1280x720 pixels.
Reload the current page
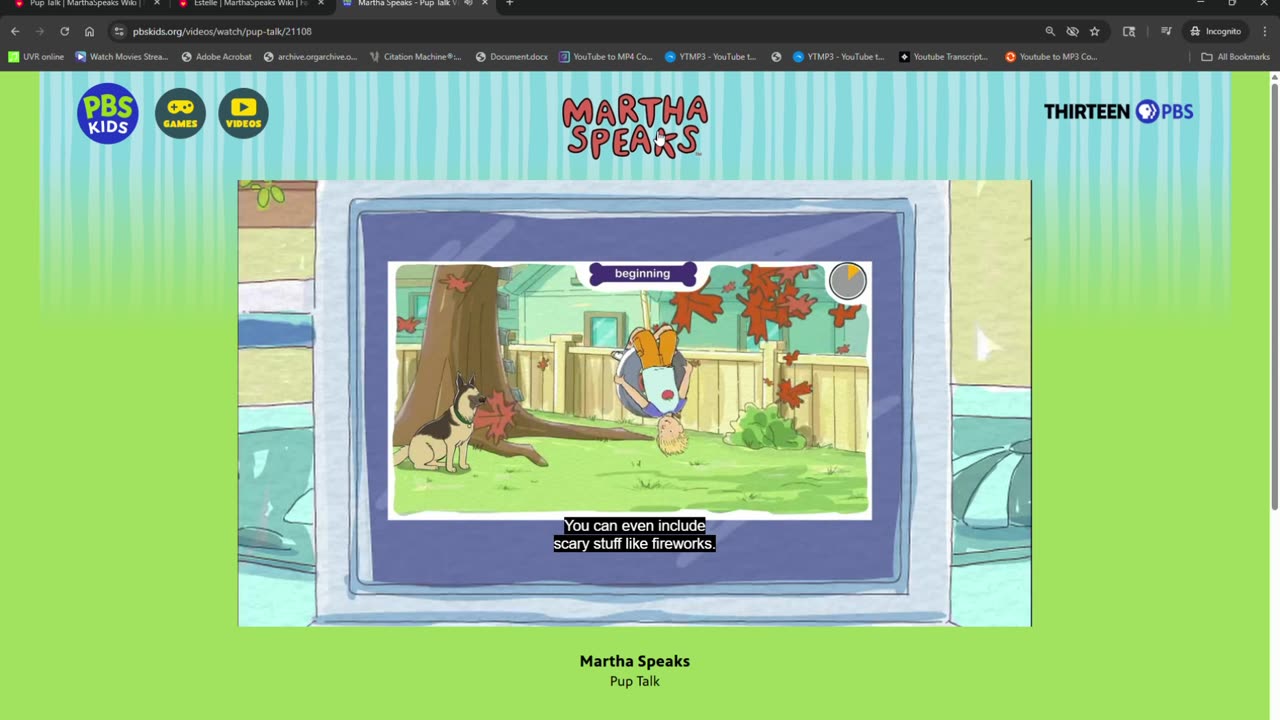[x=65, y=31]
